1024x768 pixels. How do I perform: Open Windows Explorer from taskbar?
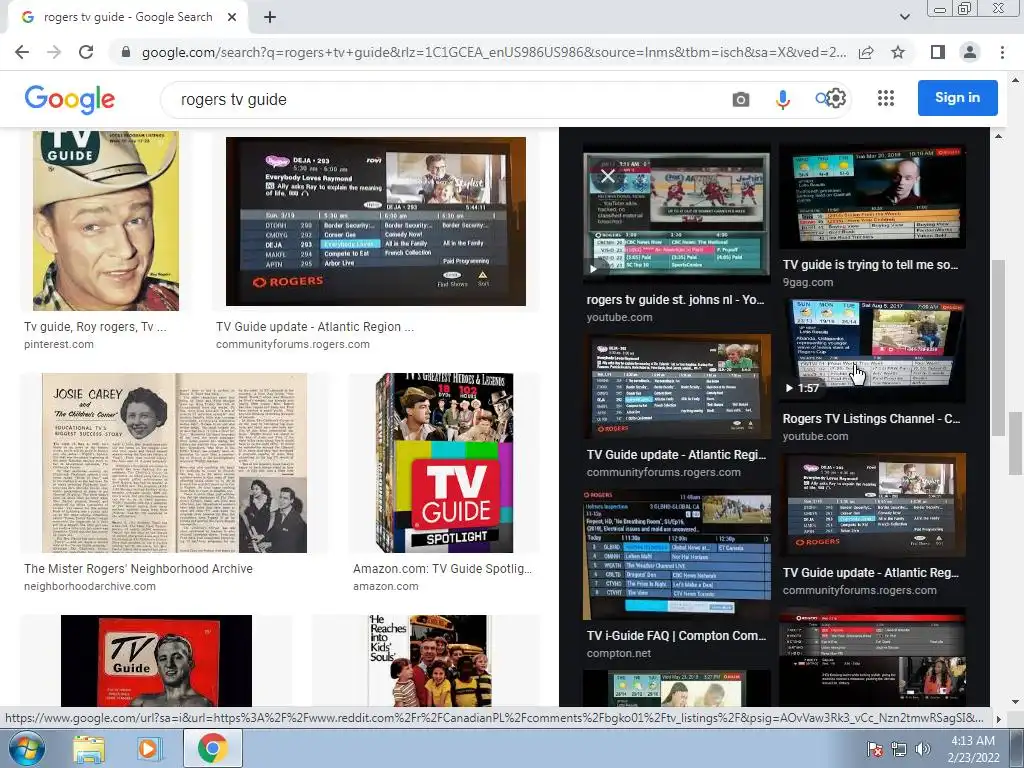coord(88,749)
